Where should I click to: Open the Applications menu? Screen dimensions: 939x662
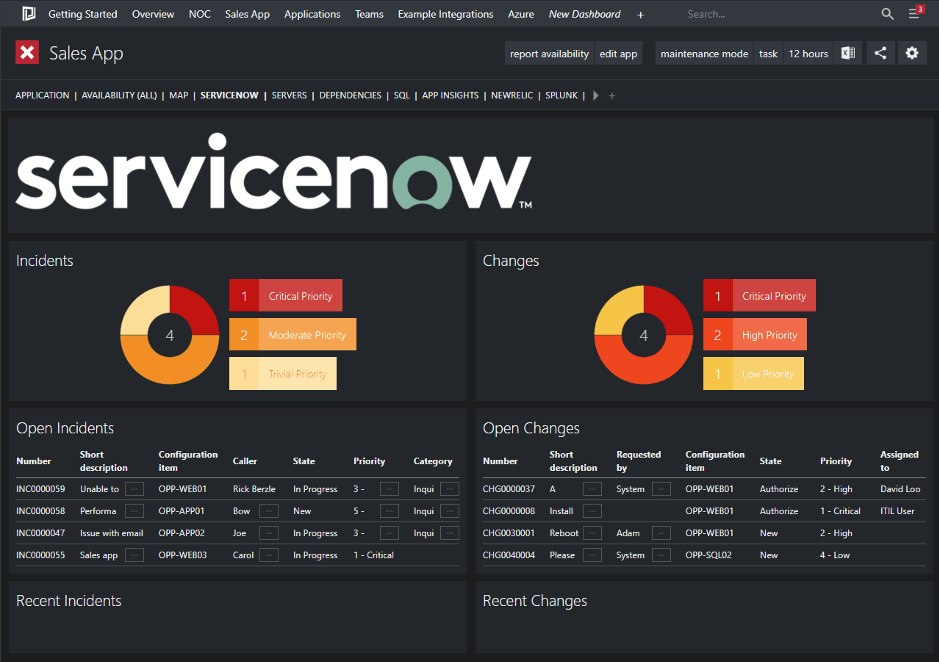click(x=312, y=14)
